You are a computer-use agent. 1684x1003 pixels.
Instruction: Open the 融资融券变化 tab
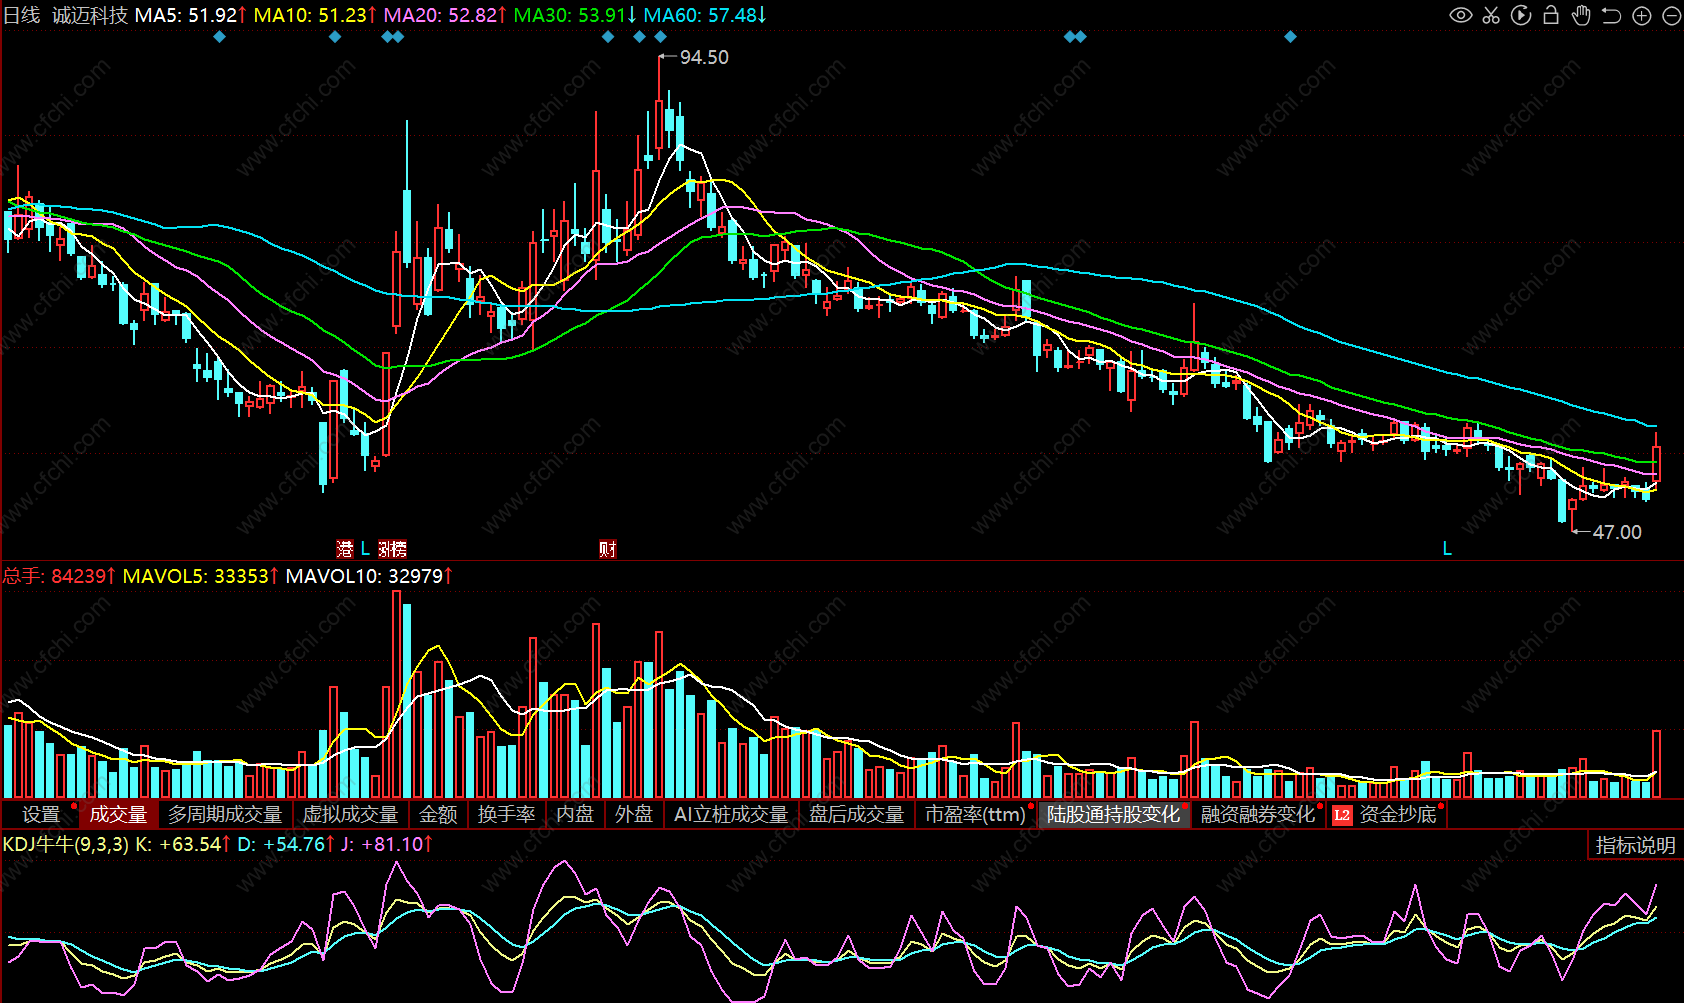(x=1258, y=815)
